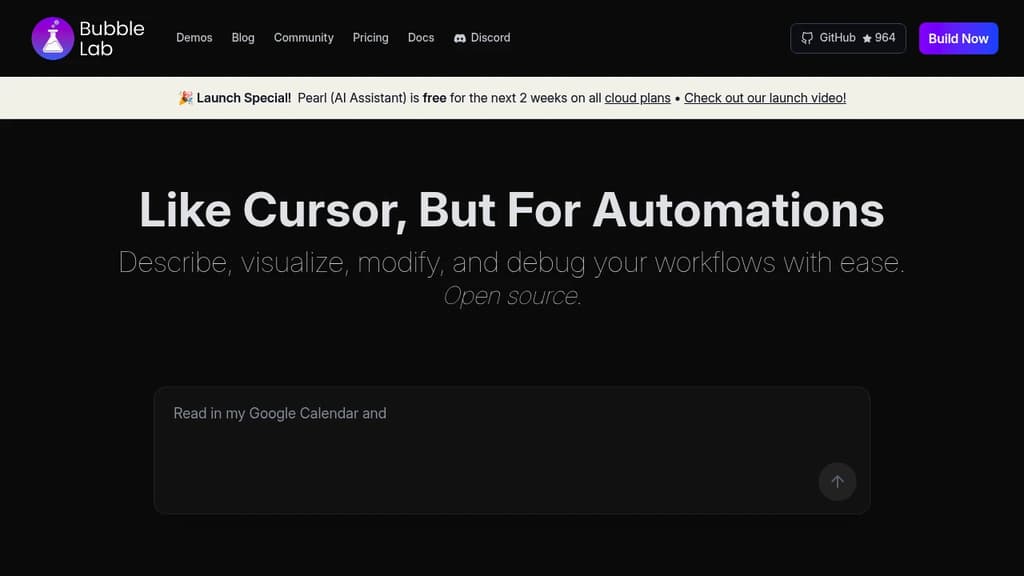This screenshot has width=1024, height=576.
Task: Go to the Blog section
Action: [243, 38]
